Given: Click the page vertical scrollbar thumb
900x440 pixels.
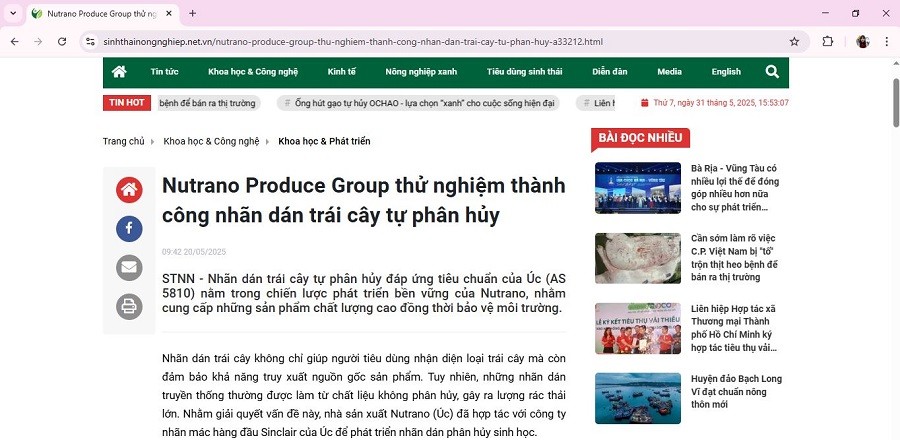Looking at the screenshot, I should click(895, 102).
